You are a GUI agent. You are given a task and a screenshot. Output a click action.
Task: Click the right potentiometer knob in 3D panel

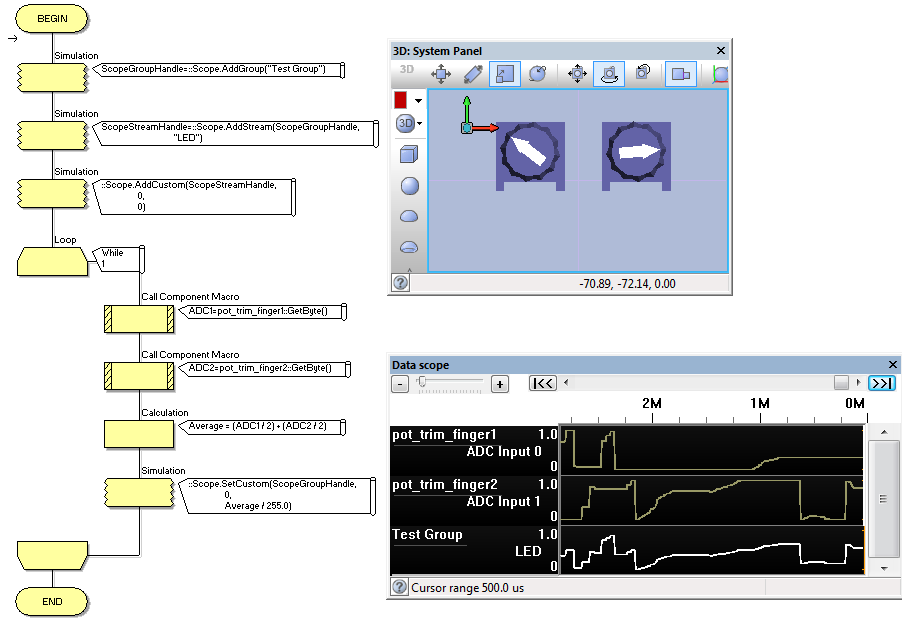pos(636,152)
